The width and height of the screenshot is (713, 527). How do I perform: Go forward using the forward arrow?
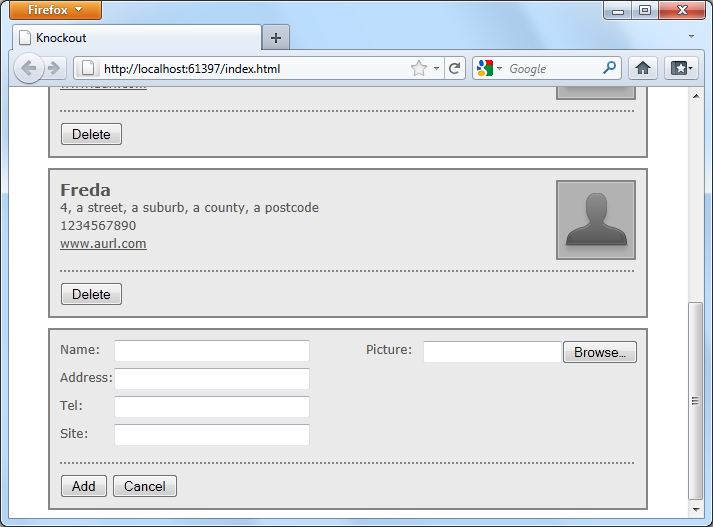point(55,68)
